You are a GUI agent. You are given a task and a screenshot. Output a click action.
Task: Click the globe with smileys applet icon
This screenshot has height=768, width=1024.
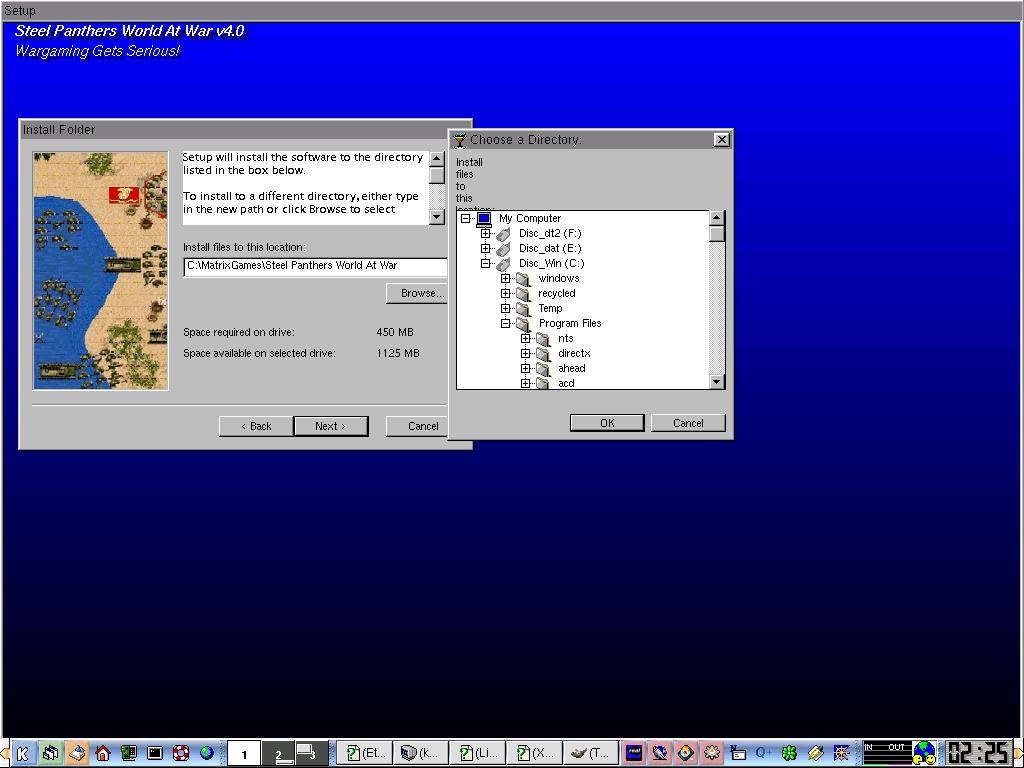pyautogui.click(x=924, y=753)
